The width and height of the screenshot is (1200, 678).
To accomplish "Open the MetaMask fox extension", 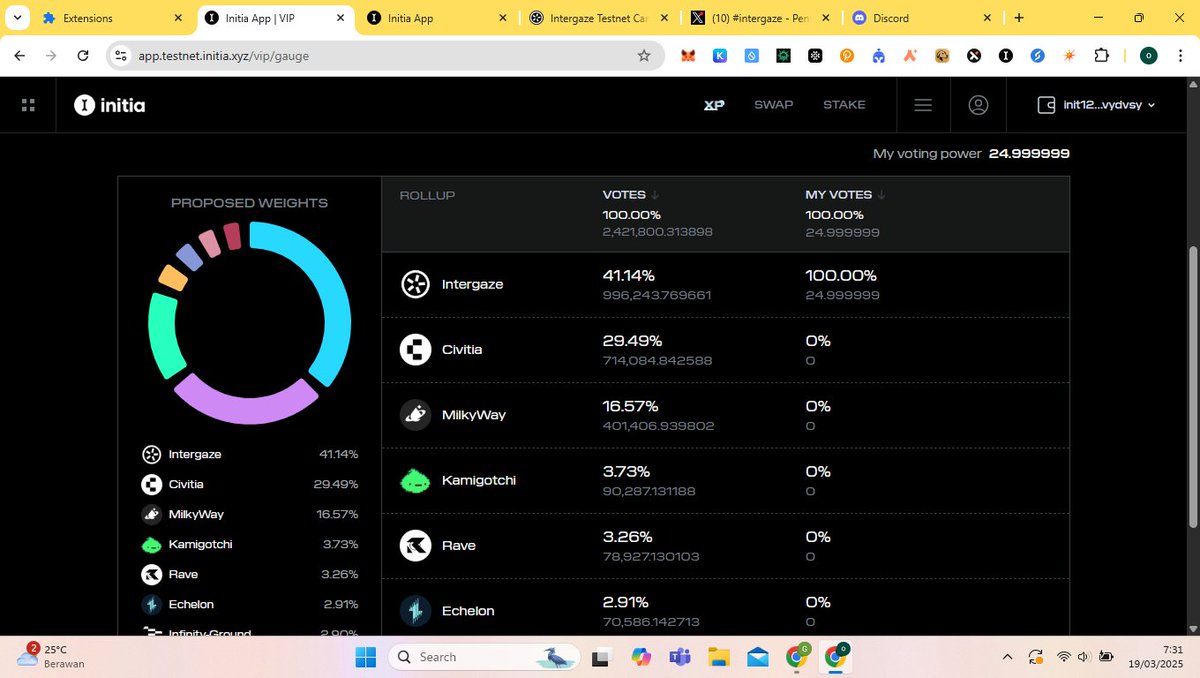I will click(687, 56).
